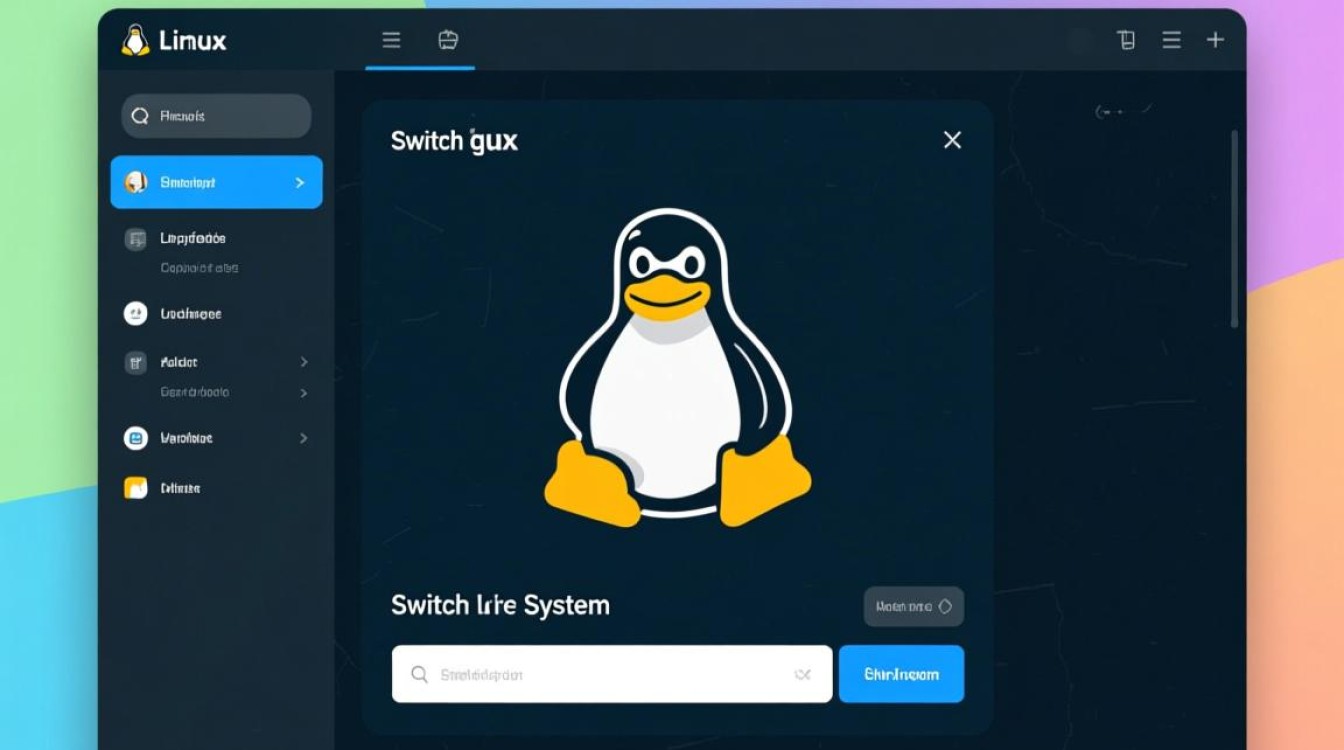1344x750 pixels.
Task: Expand the highlighted sidebar entry with chevron
Action: (300, 182)
